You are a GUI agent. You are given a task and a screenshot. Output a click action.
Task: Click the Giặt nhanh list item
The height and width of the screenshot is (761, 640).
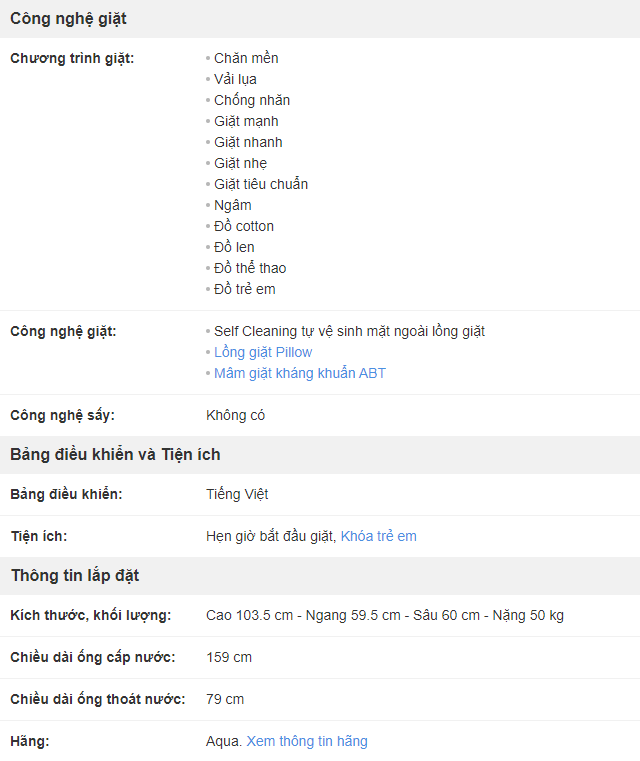(248, 142)
